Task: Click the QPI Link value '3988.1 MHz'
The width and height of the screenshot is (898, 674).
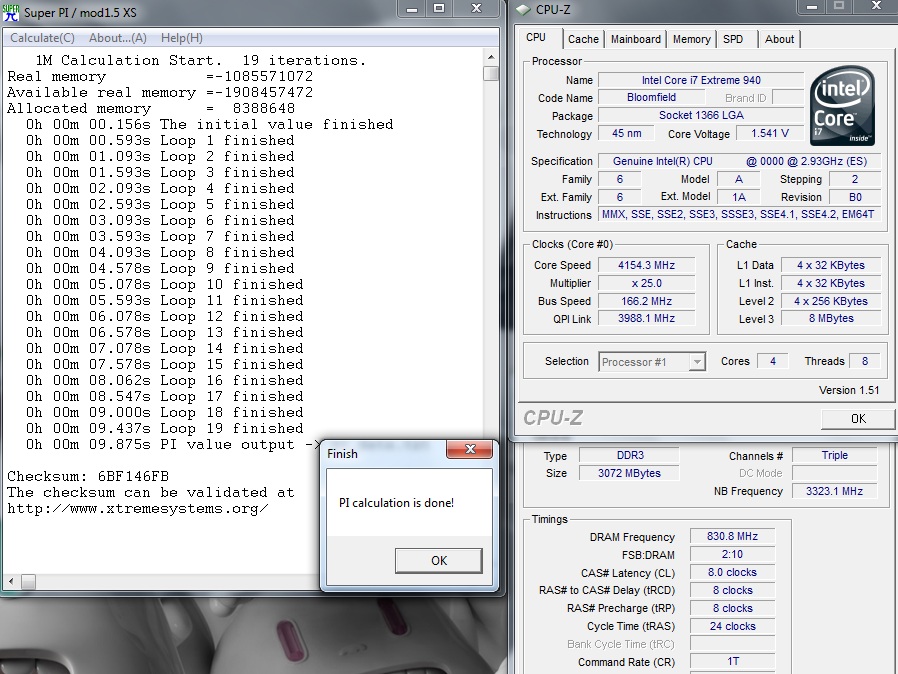Action: (646, 318)
